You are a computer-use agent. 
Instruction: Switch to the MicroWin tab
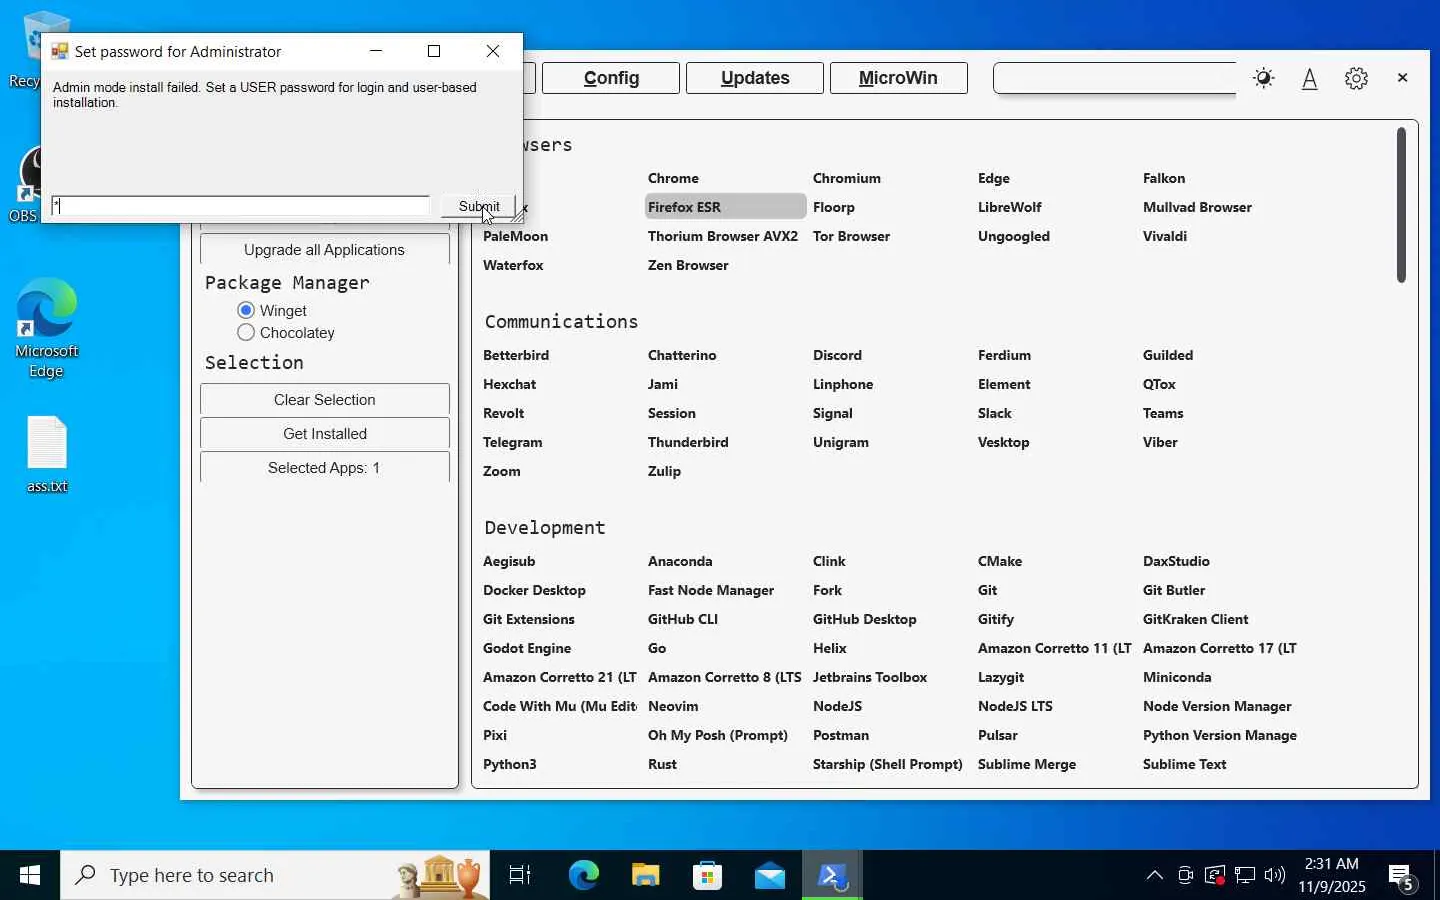click(898, 78)
